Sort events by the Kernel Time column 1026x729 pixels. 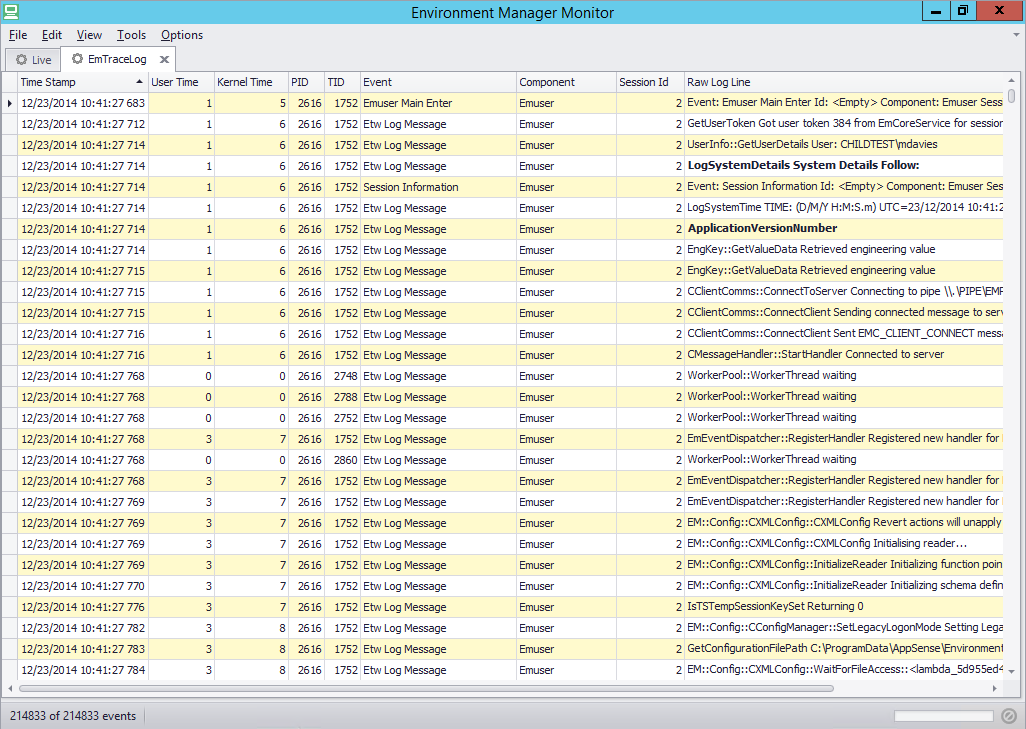[250, 81]
